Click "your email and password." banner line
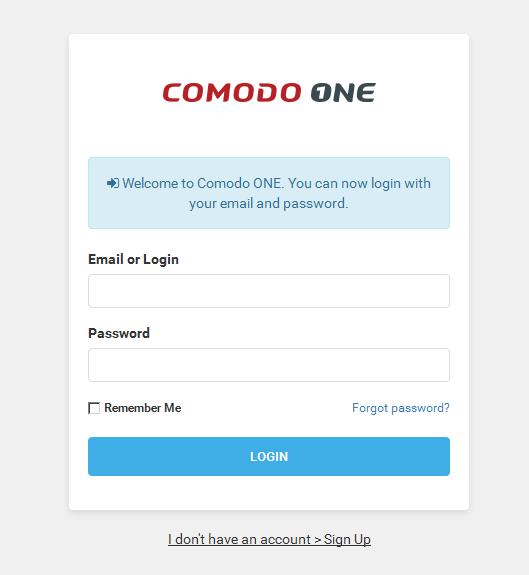The height and width of the screenshot is (575, 529). (269, 203)
